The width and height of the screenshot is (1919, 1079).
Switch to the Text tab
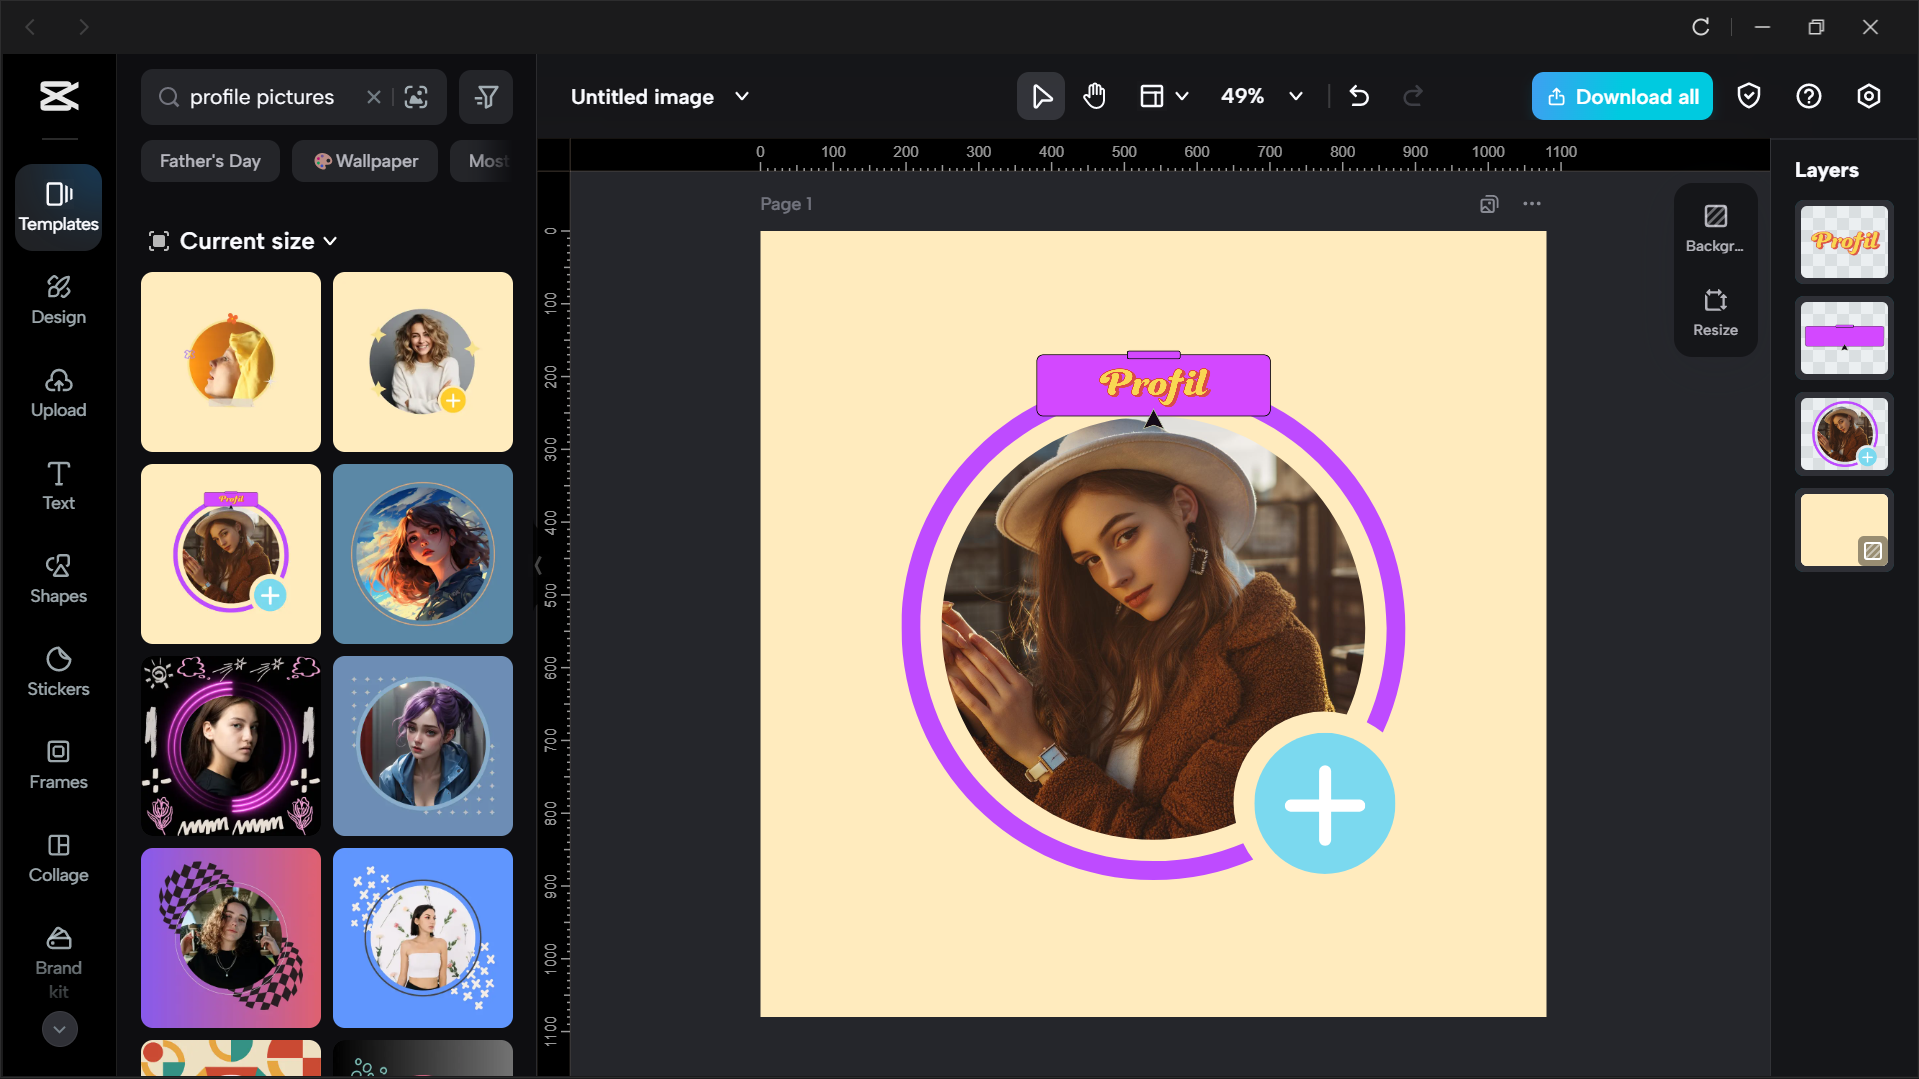coord(58,485)
